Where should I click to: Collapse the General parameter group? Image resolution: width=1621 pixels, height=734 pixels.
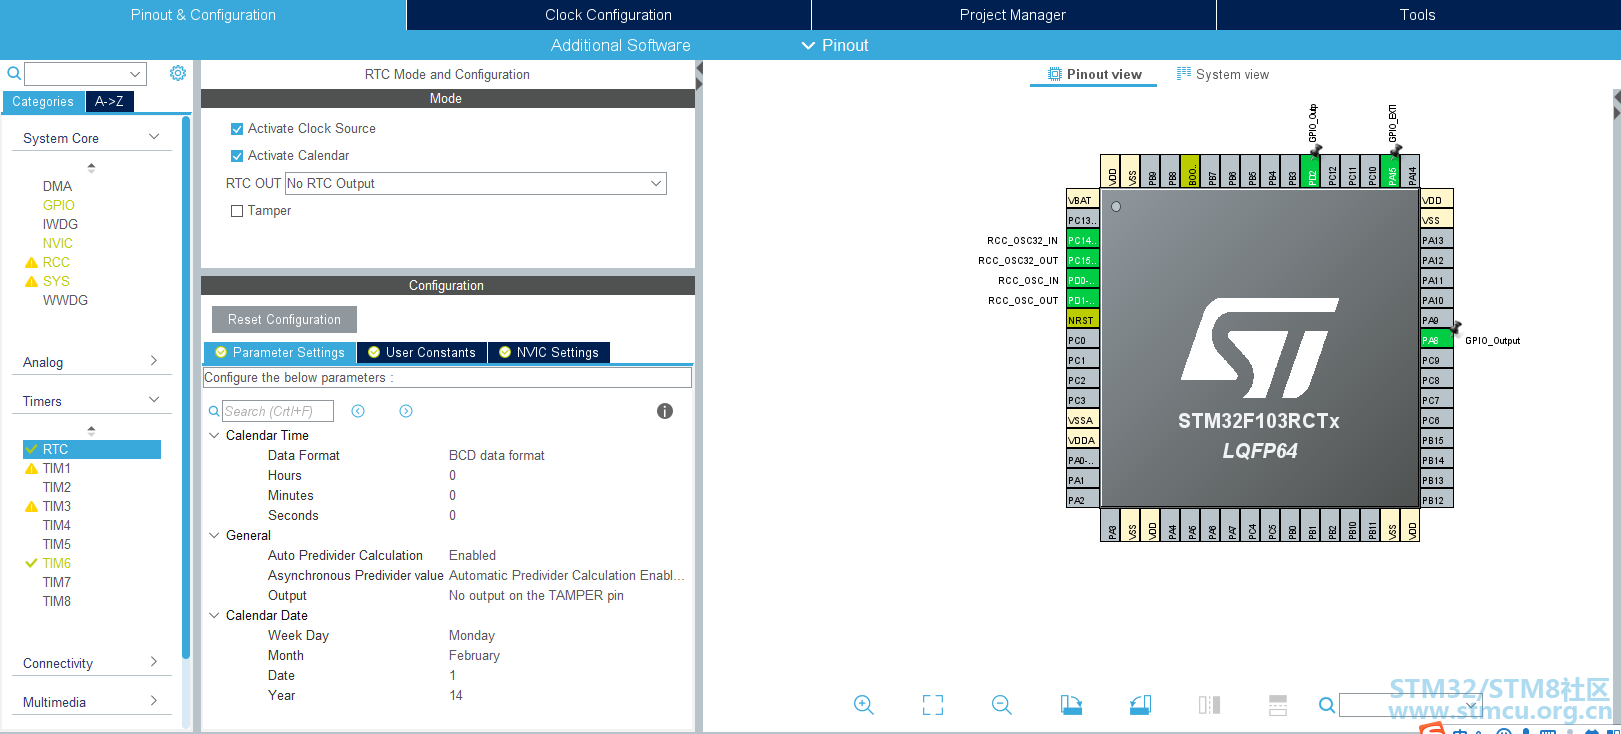pos(214,535)
